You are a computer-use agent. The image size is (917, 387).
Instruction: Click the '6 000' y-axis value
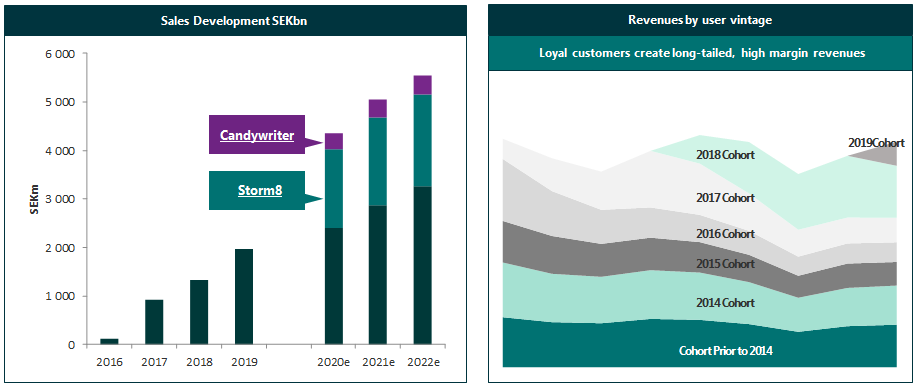point(61,54)
